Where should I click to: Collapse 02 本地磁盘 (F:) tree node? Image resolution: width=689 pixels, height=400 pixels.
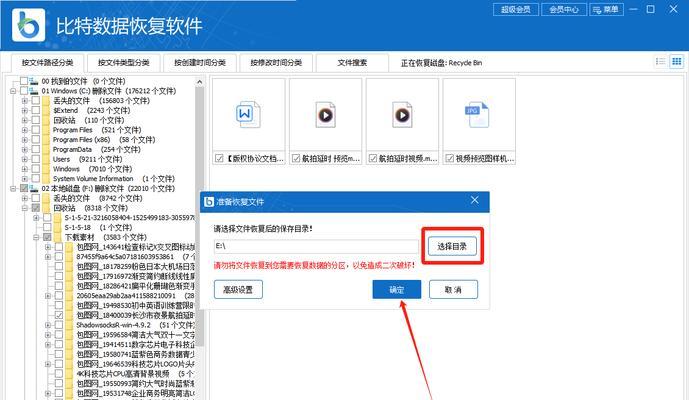[x=13, y=189]
